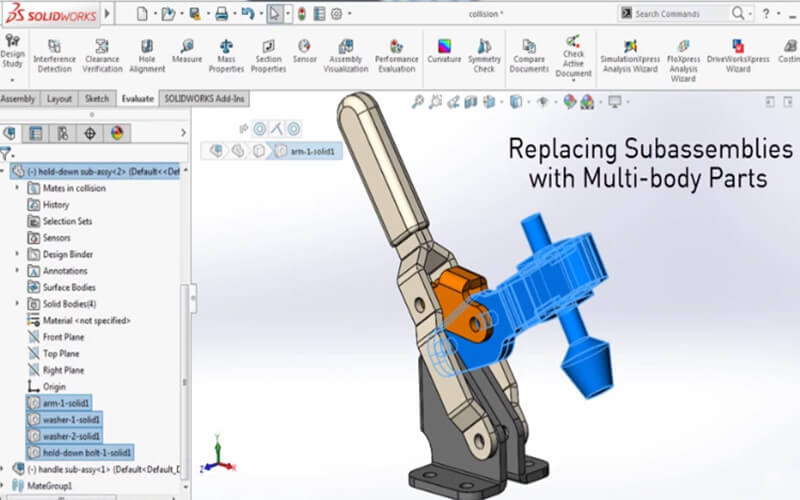Select the washer-1-solid1 body

click(x=64, y=419)
